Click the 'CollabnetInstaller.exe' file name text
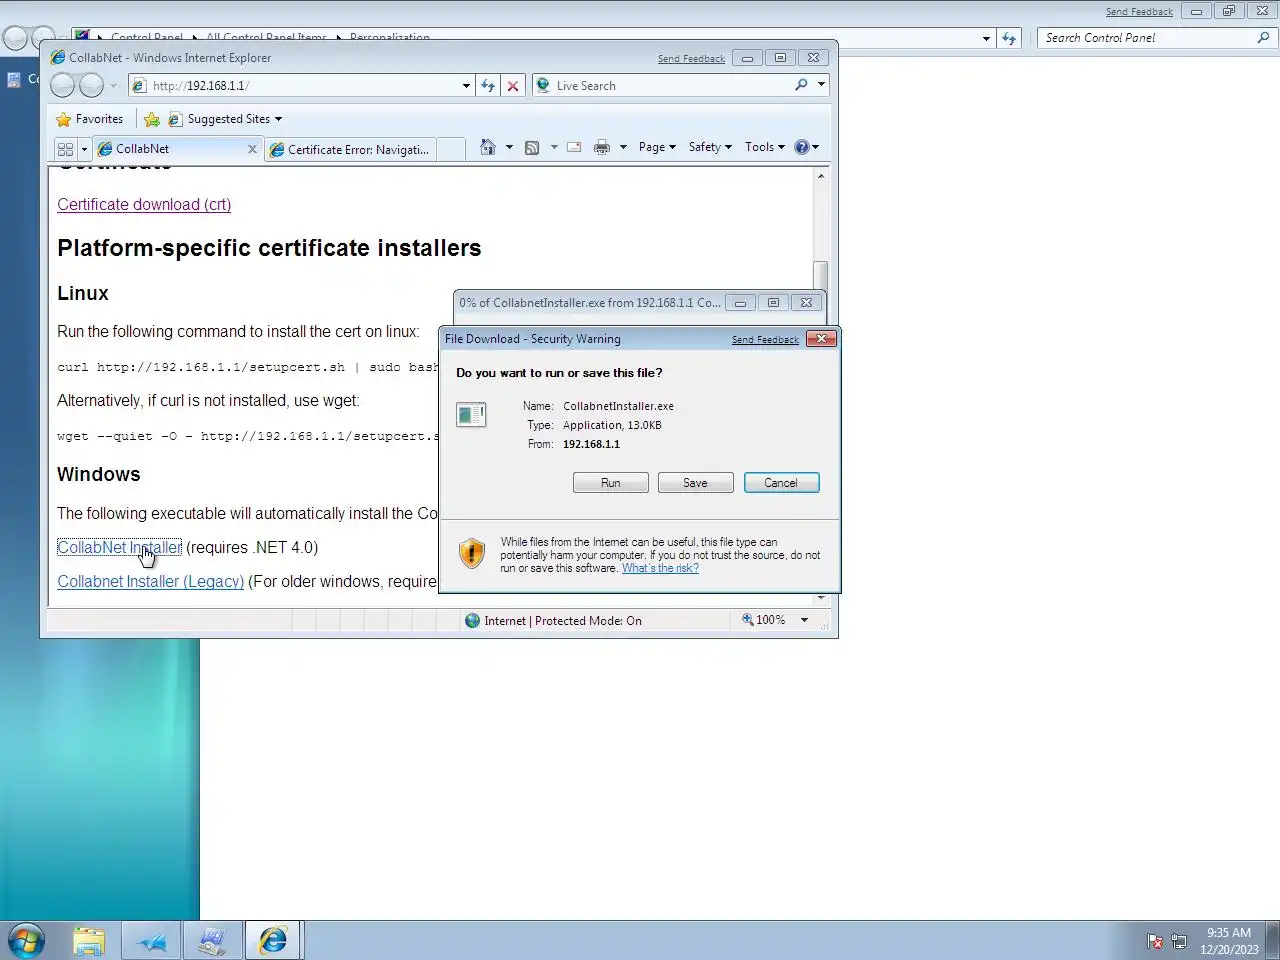The image size is (1280, 960). click(x=618, y=406)
